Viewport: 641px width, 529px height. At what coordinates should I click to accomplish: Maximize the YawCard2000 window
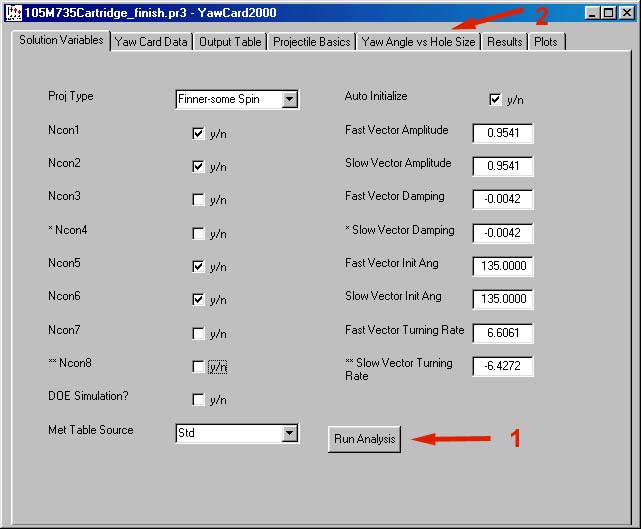pos(606,13)
